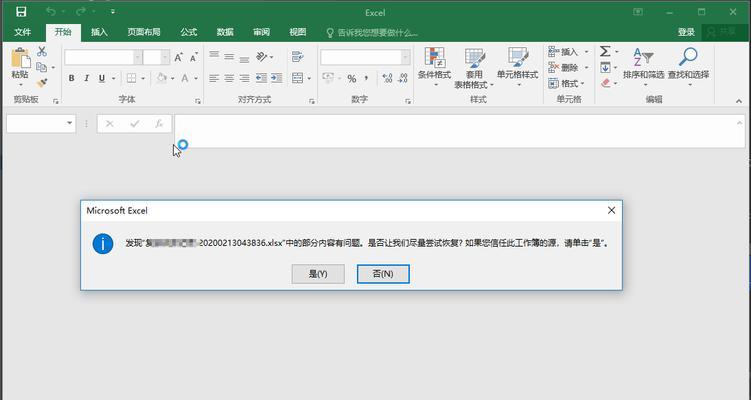
Task: Click the Decrease Font Size icon
Action: click(x=193, y=57)
